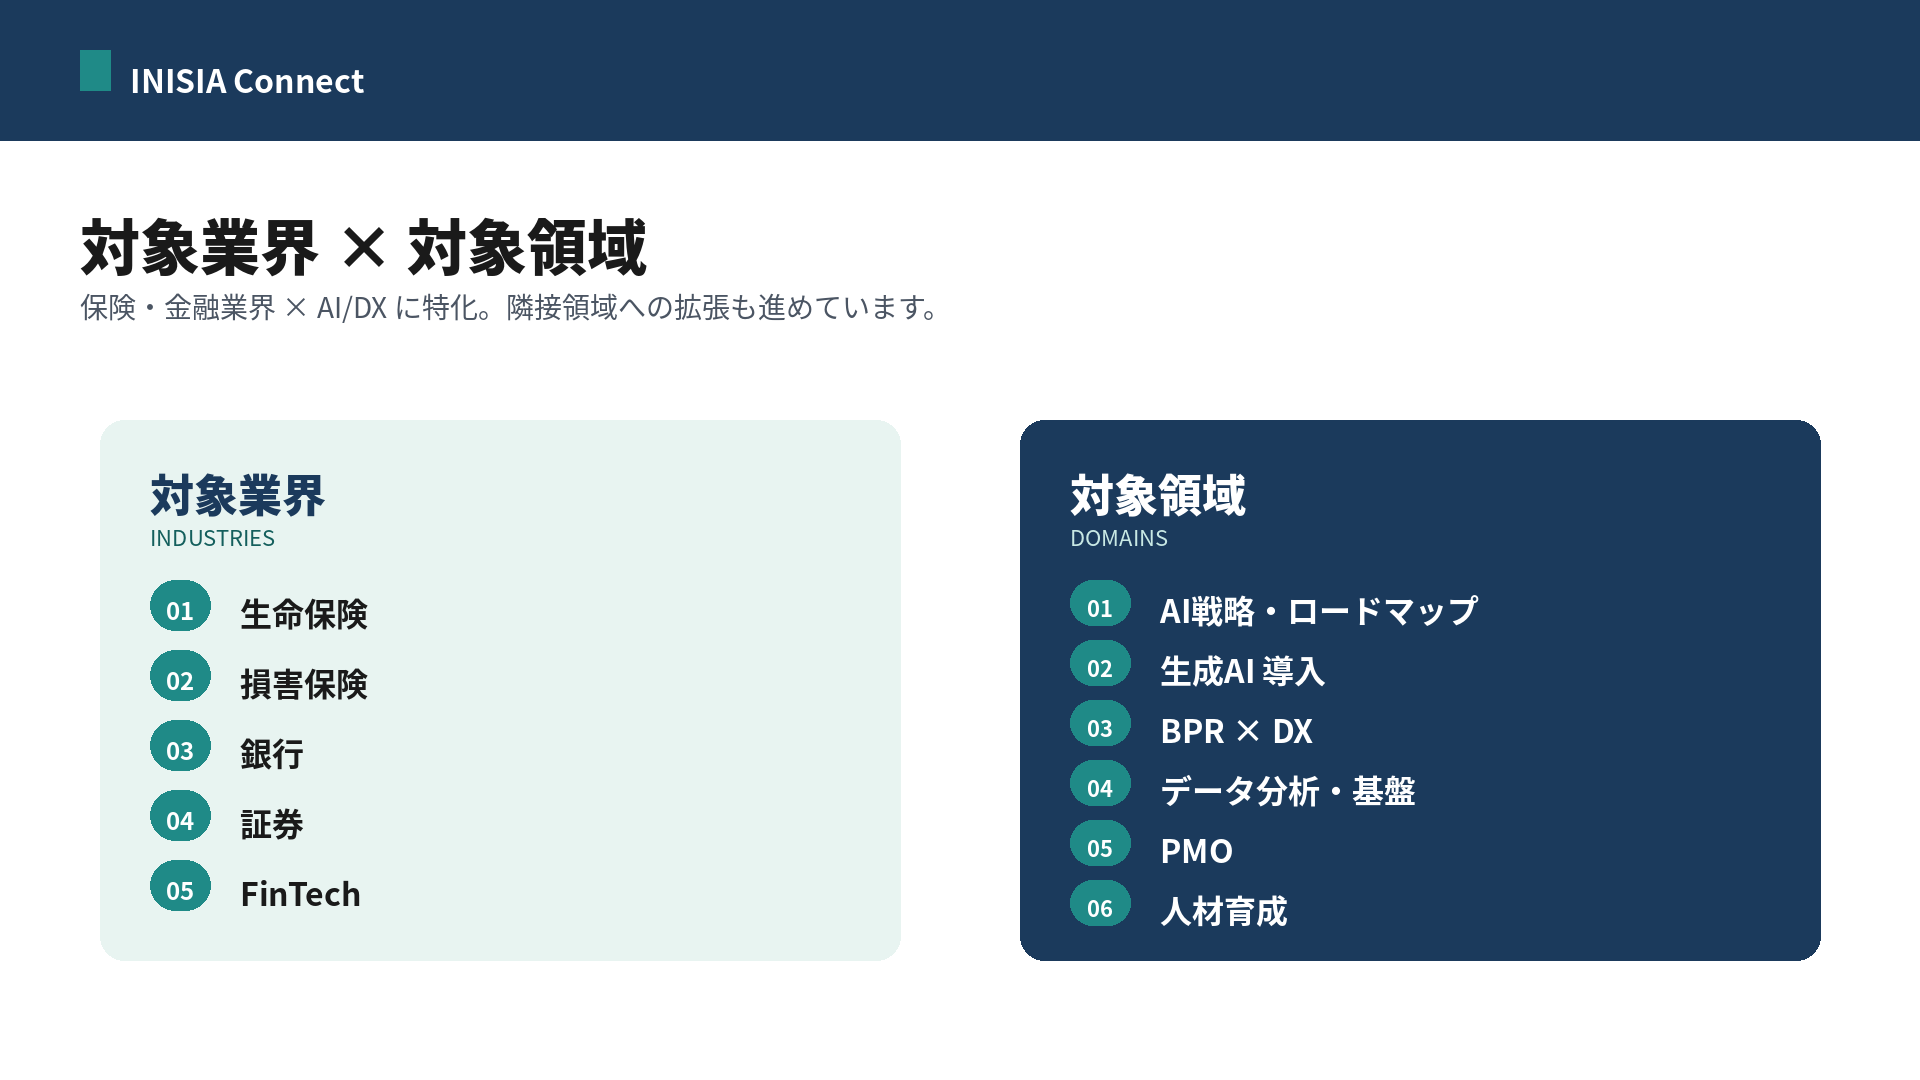Select the INISIA Connect header title
Screen dimensions: 1920x1080
pyautogui.click(x=247, y=81)
